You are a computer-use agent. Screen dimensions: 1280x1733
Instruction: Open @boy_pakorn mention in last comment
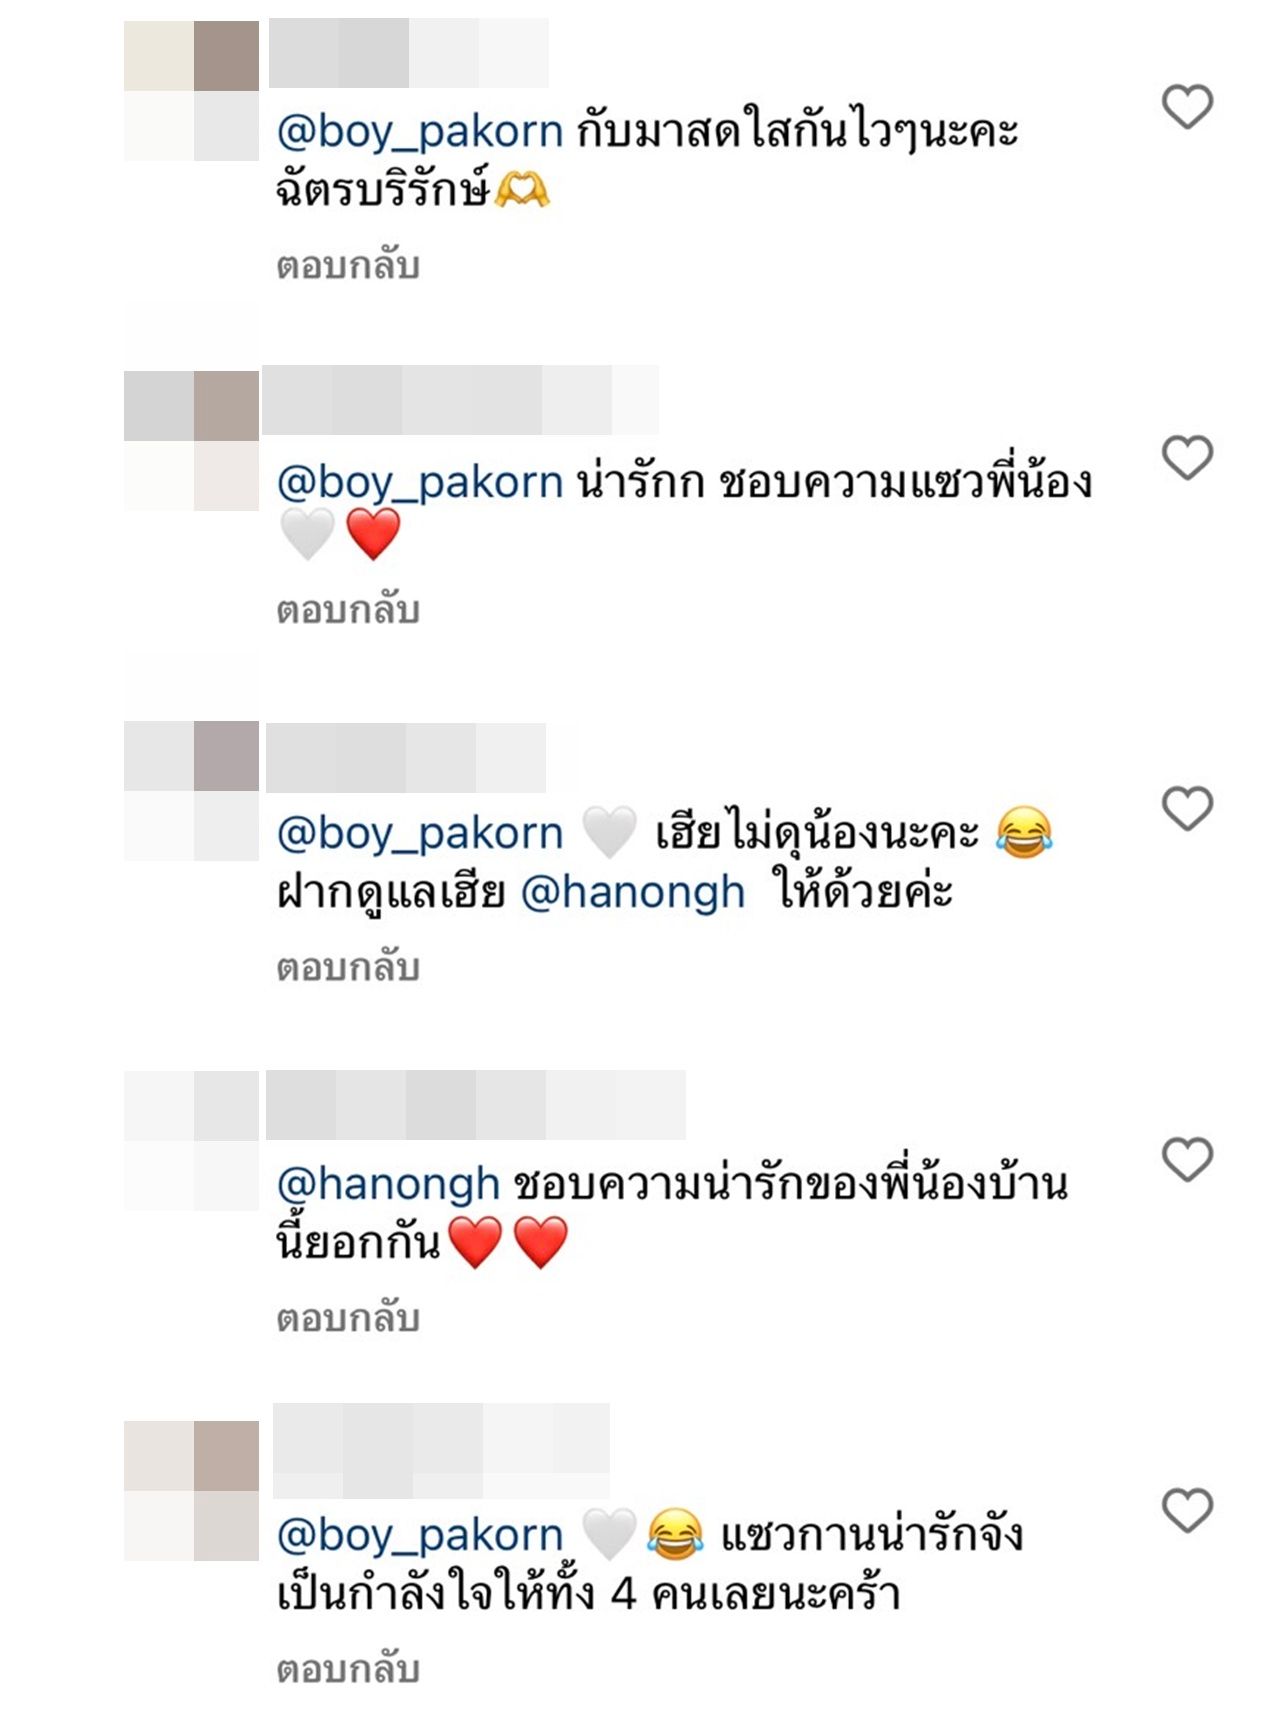(420, 1535)
